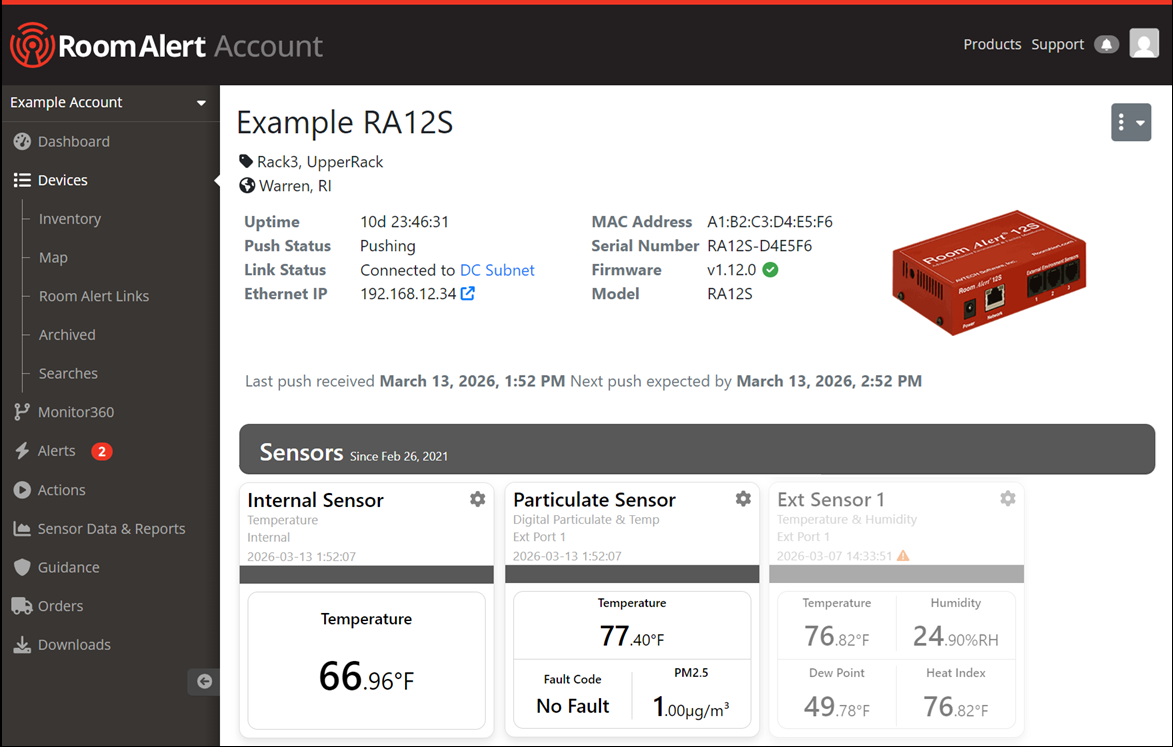The image size is (1173, 747).
Task: Open Alerts with 2 badge
Action: click(57, 451)
